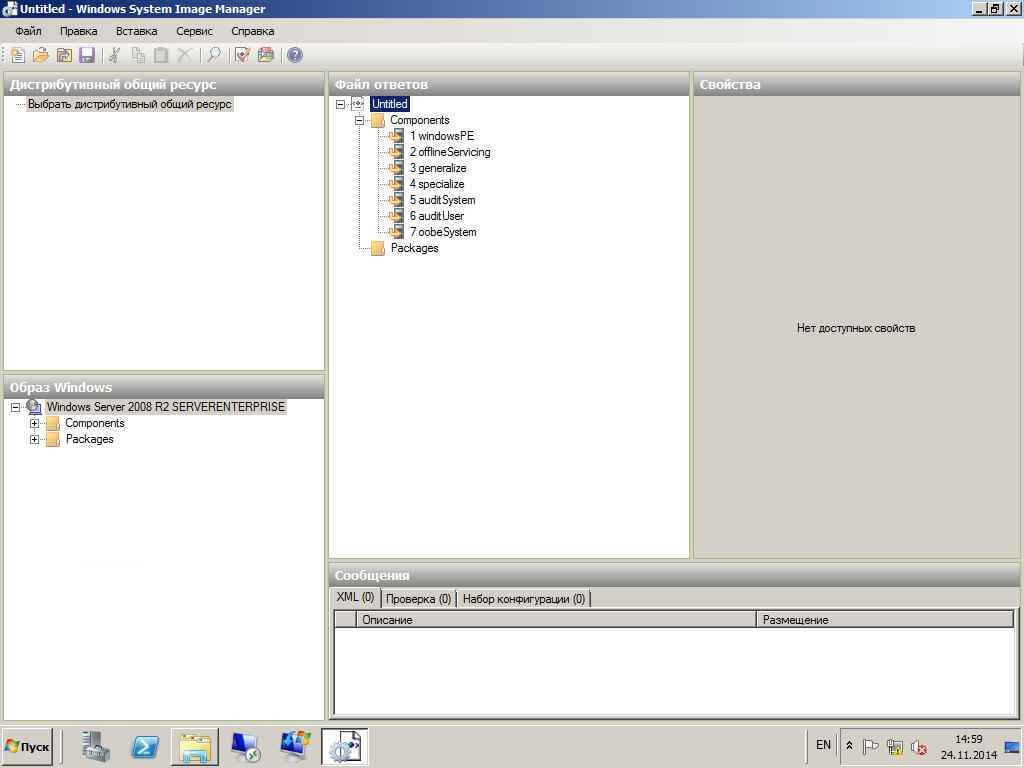Launch PowerShell from the taskbar
This screenshot has height=768, width=1024.
(145, 746)
